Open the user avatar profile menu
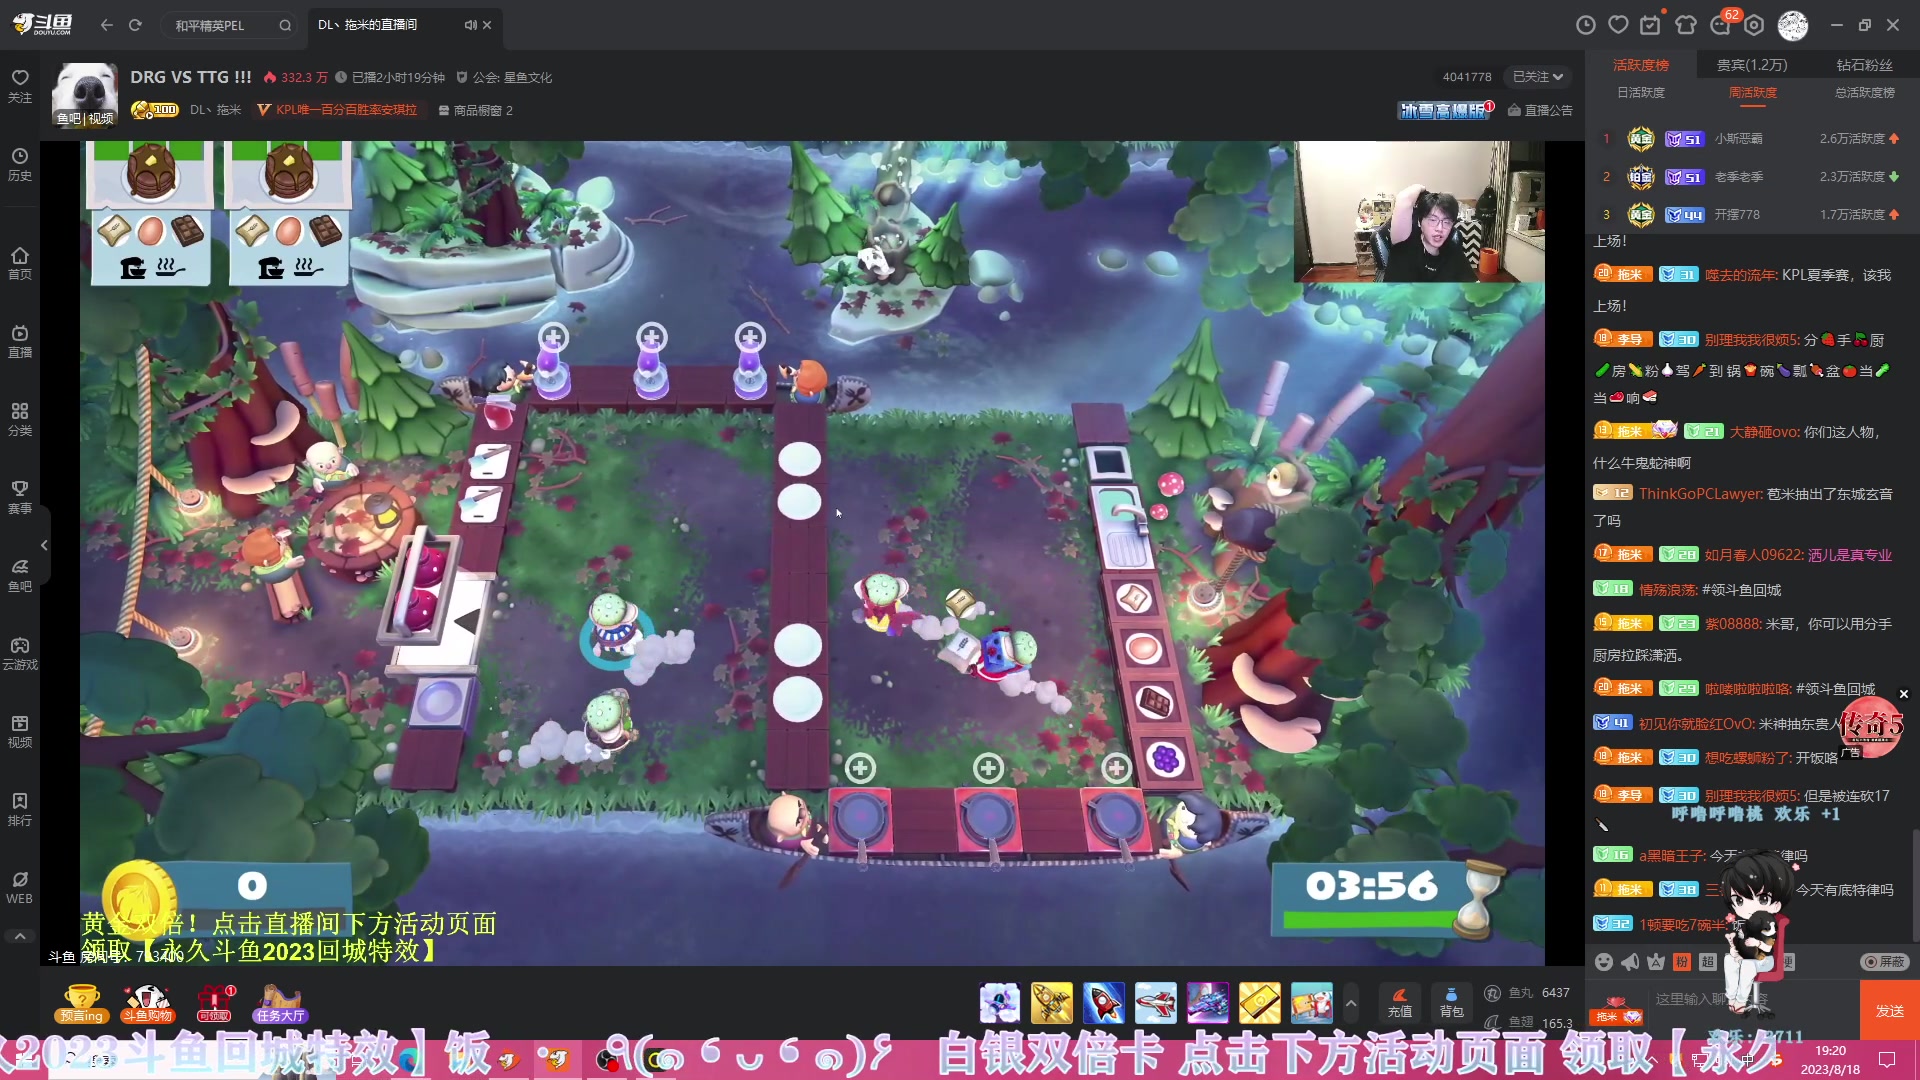1920x1080 pixels. (1793, 25)
